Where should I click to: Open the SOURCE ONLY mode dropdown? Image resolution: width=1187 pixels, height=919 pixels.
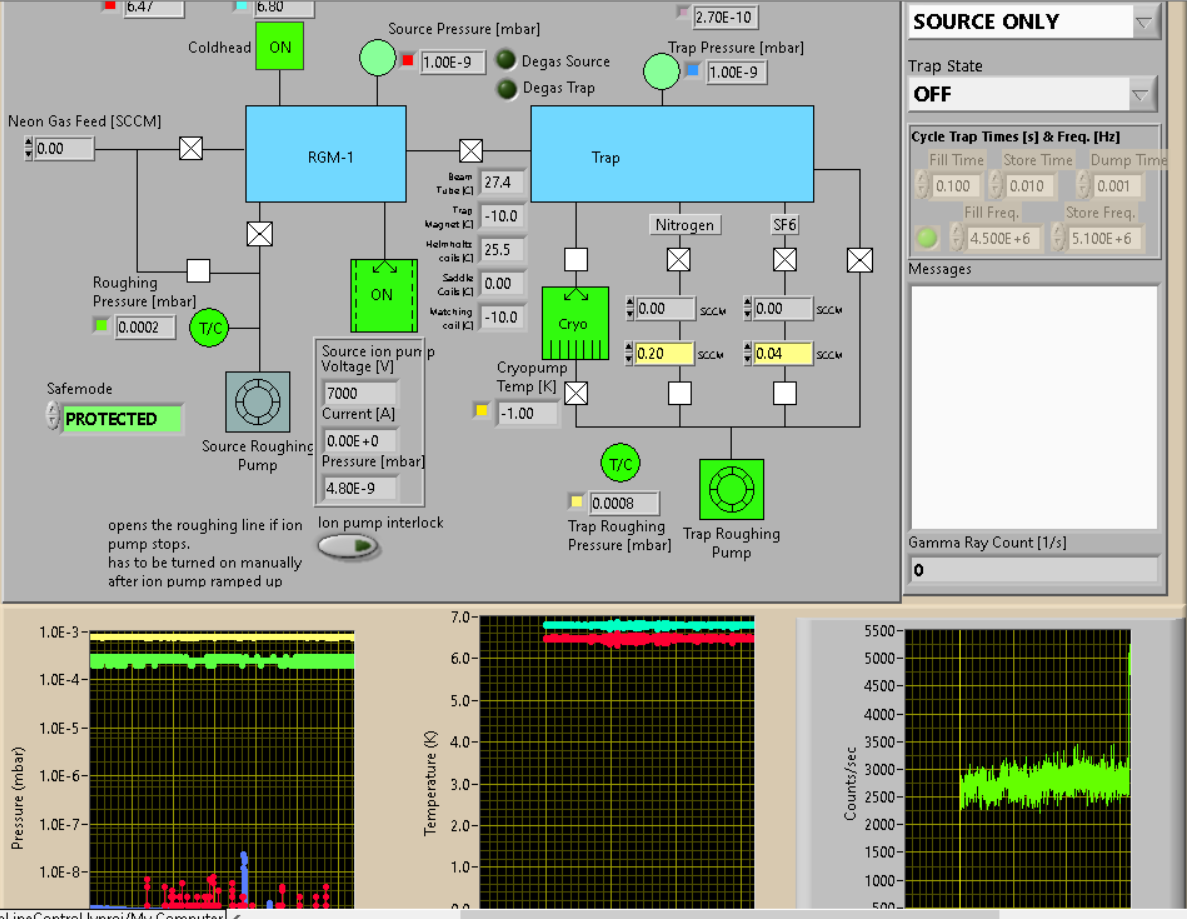pos(1144,22)
